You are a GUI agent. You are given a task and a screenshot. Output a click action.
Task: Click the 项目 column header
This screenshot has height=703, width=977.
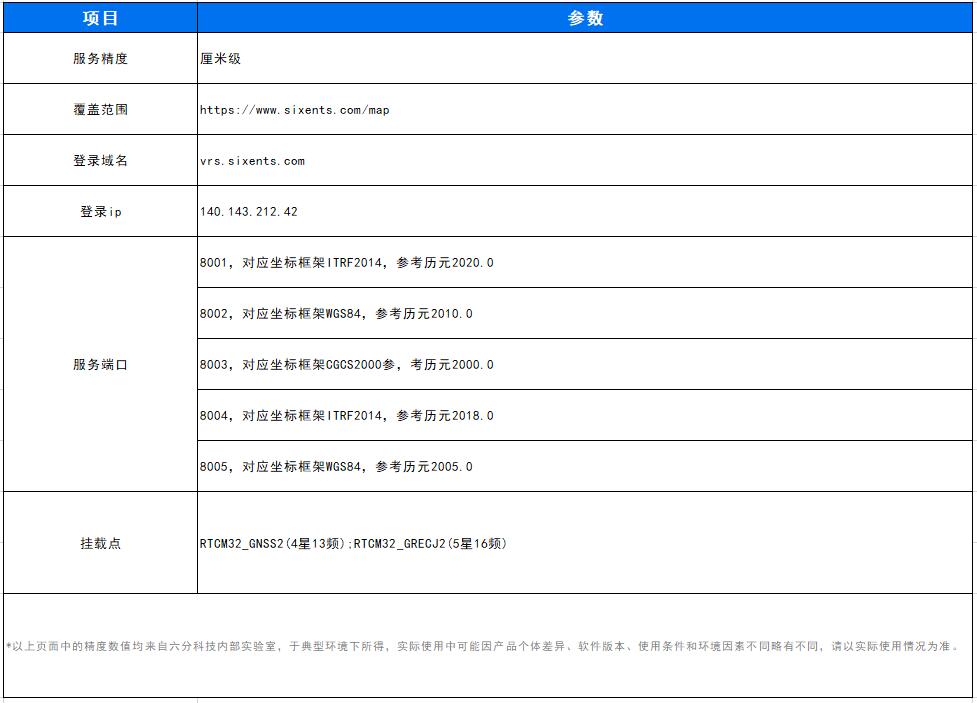click(100, 18)
